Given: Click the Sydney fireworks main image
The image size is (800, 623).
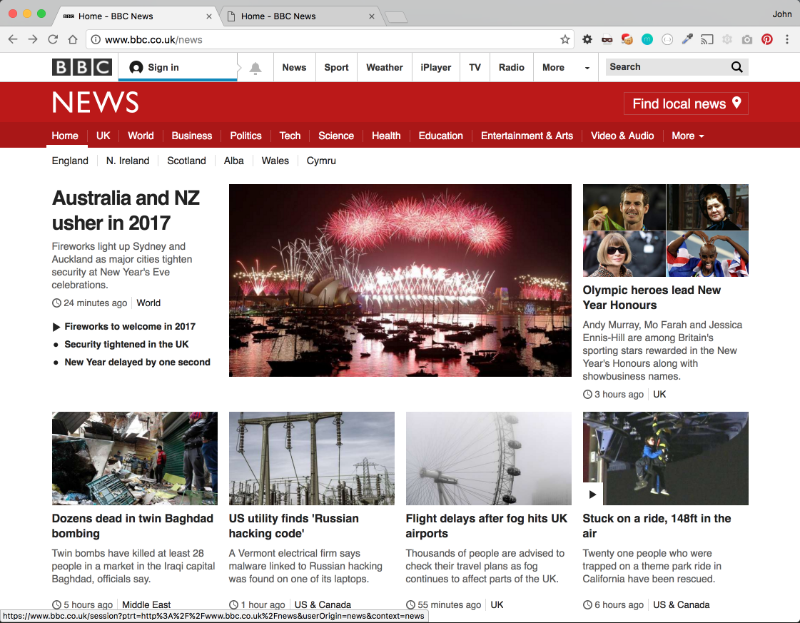Looking at the screenshot, I should pos(400,281).
